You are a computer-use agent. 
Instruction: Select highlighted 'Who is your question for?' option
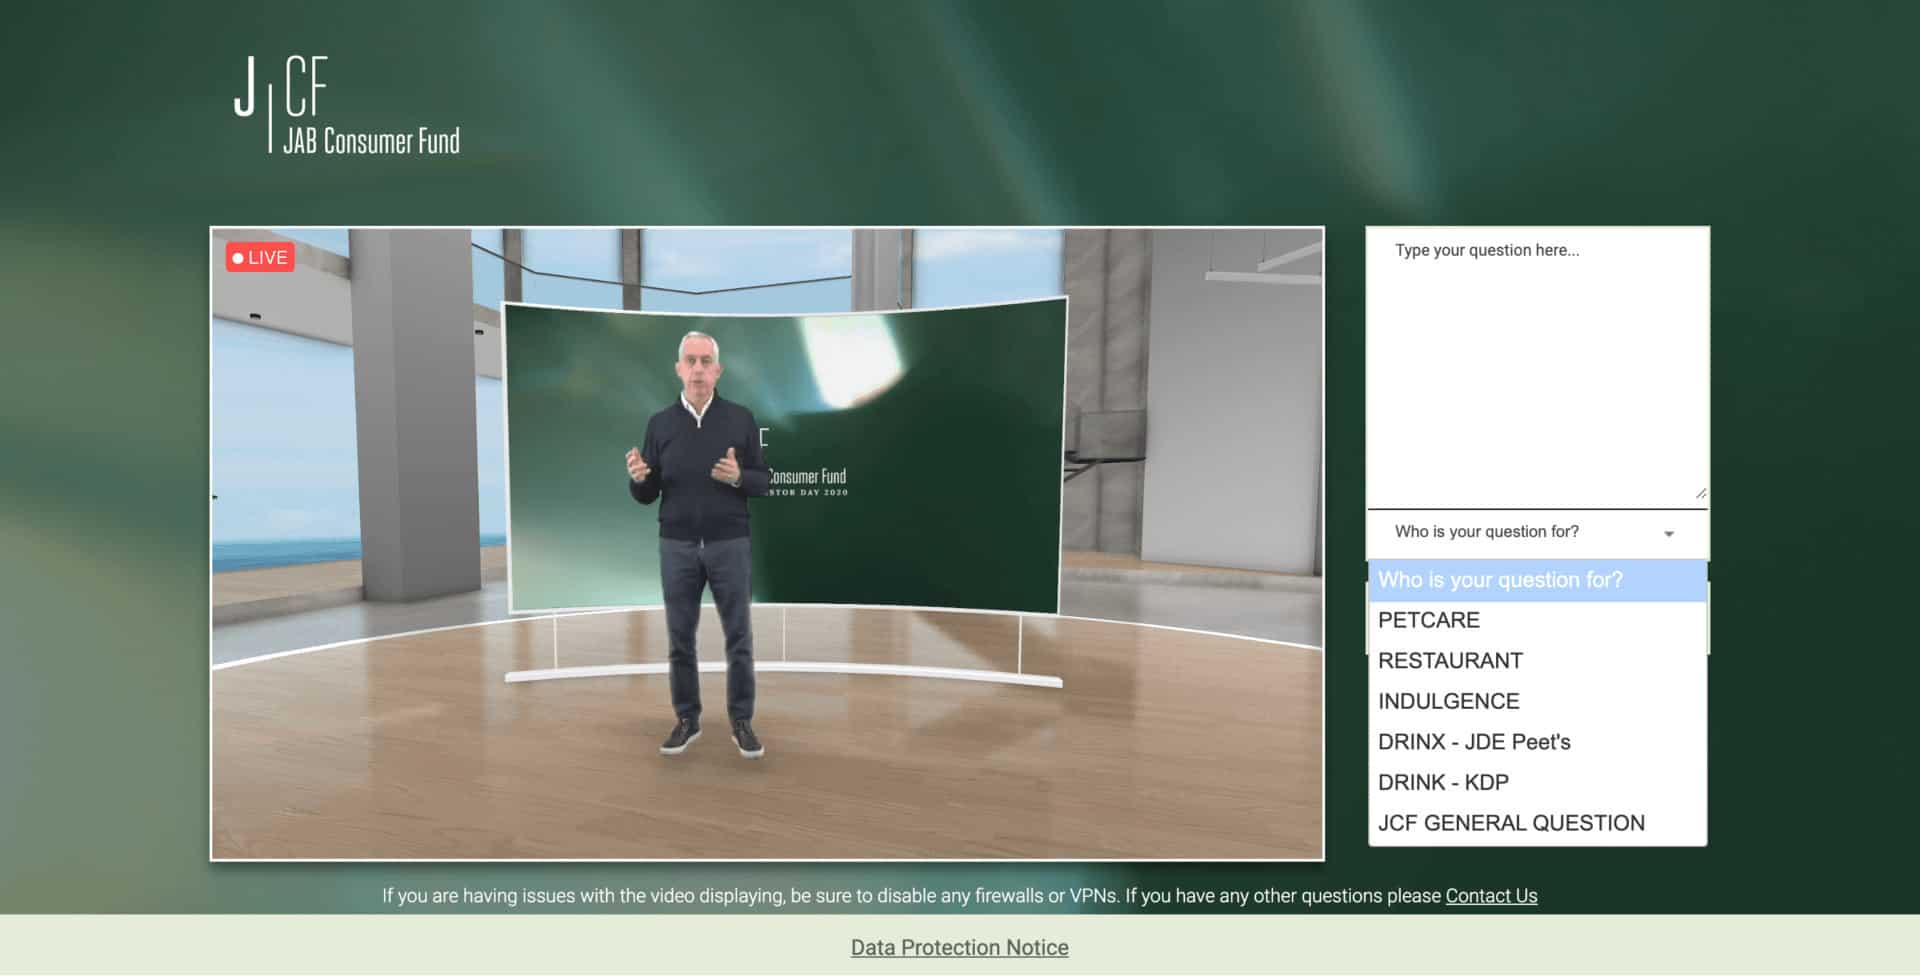tap(1500, 580)
